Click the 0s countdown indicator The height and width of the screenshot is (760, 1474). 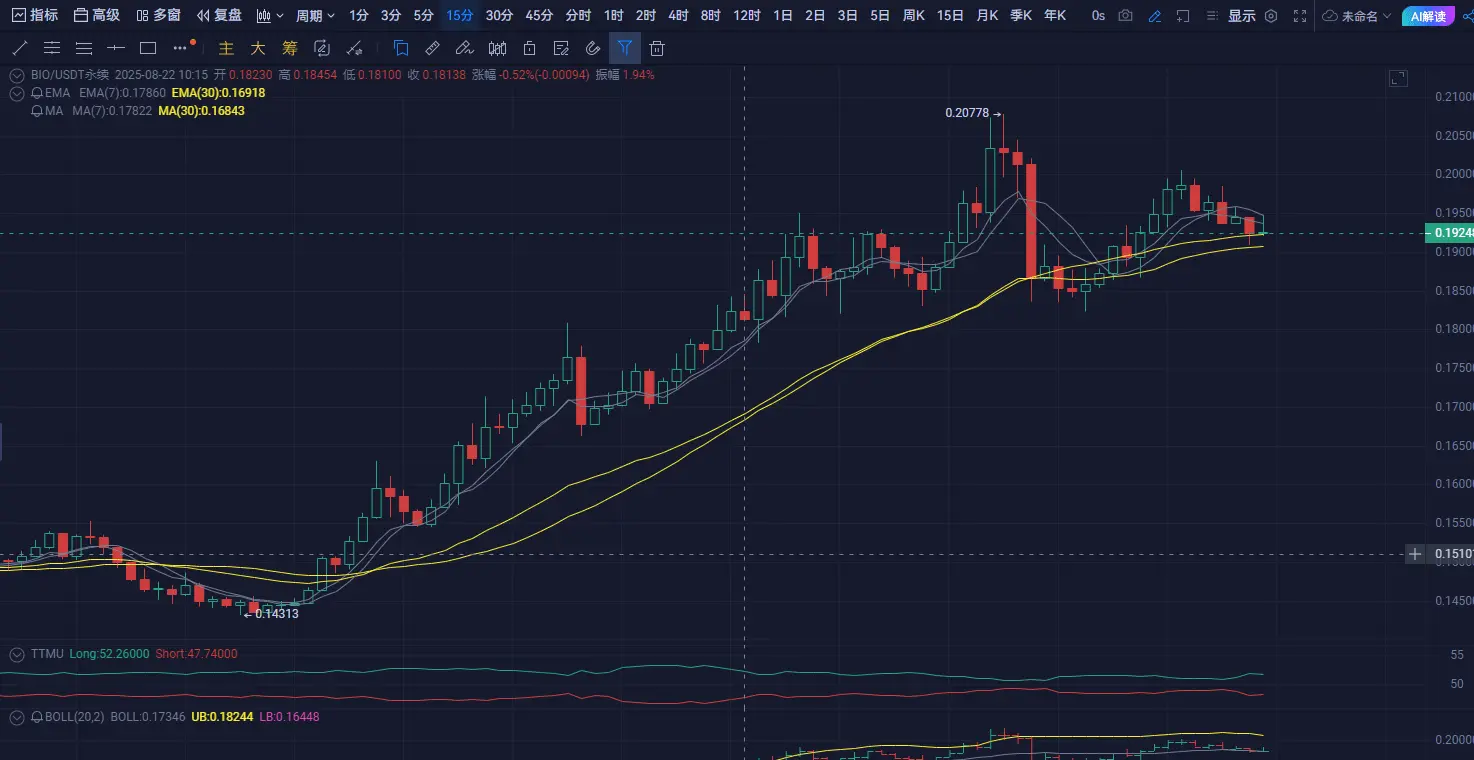point(1098,16)
